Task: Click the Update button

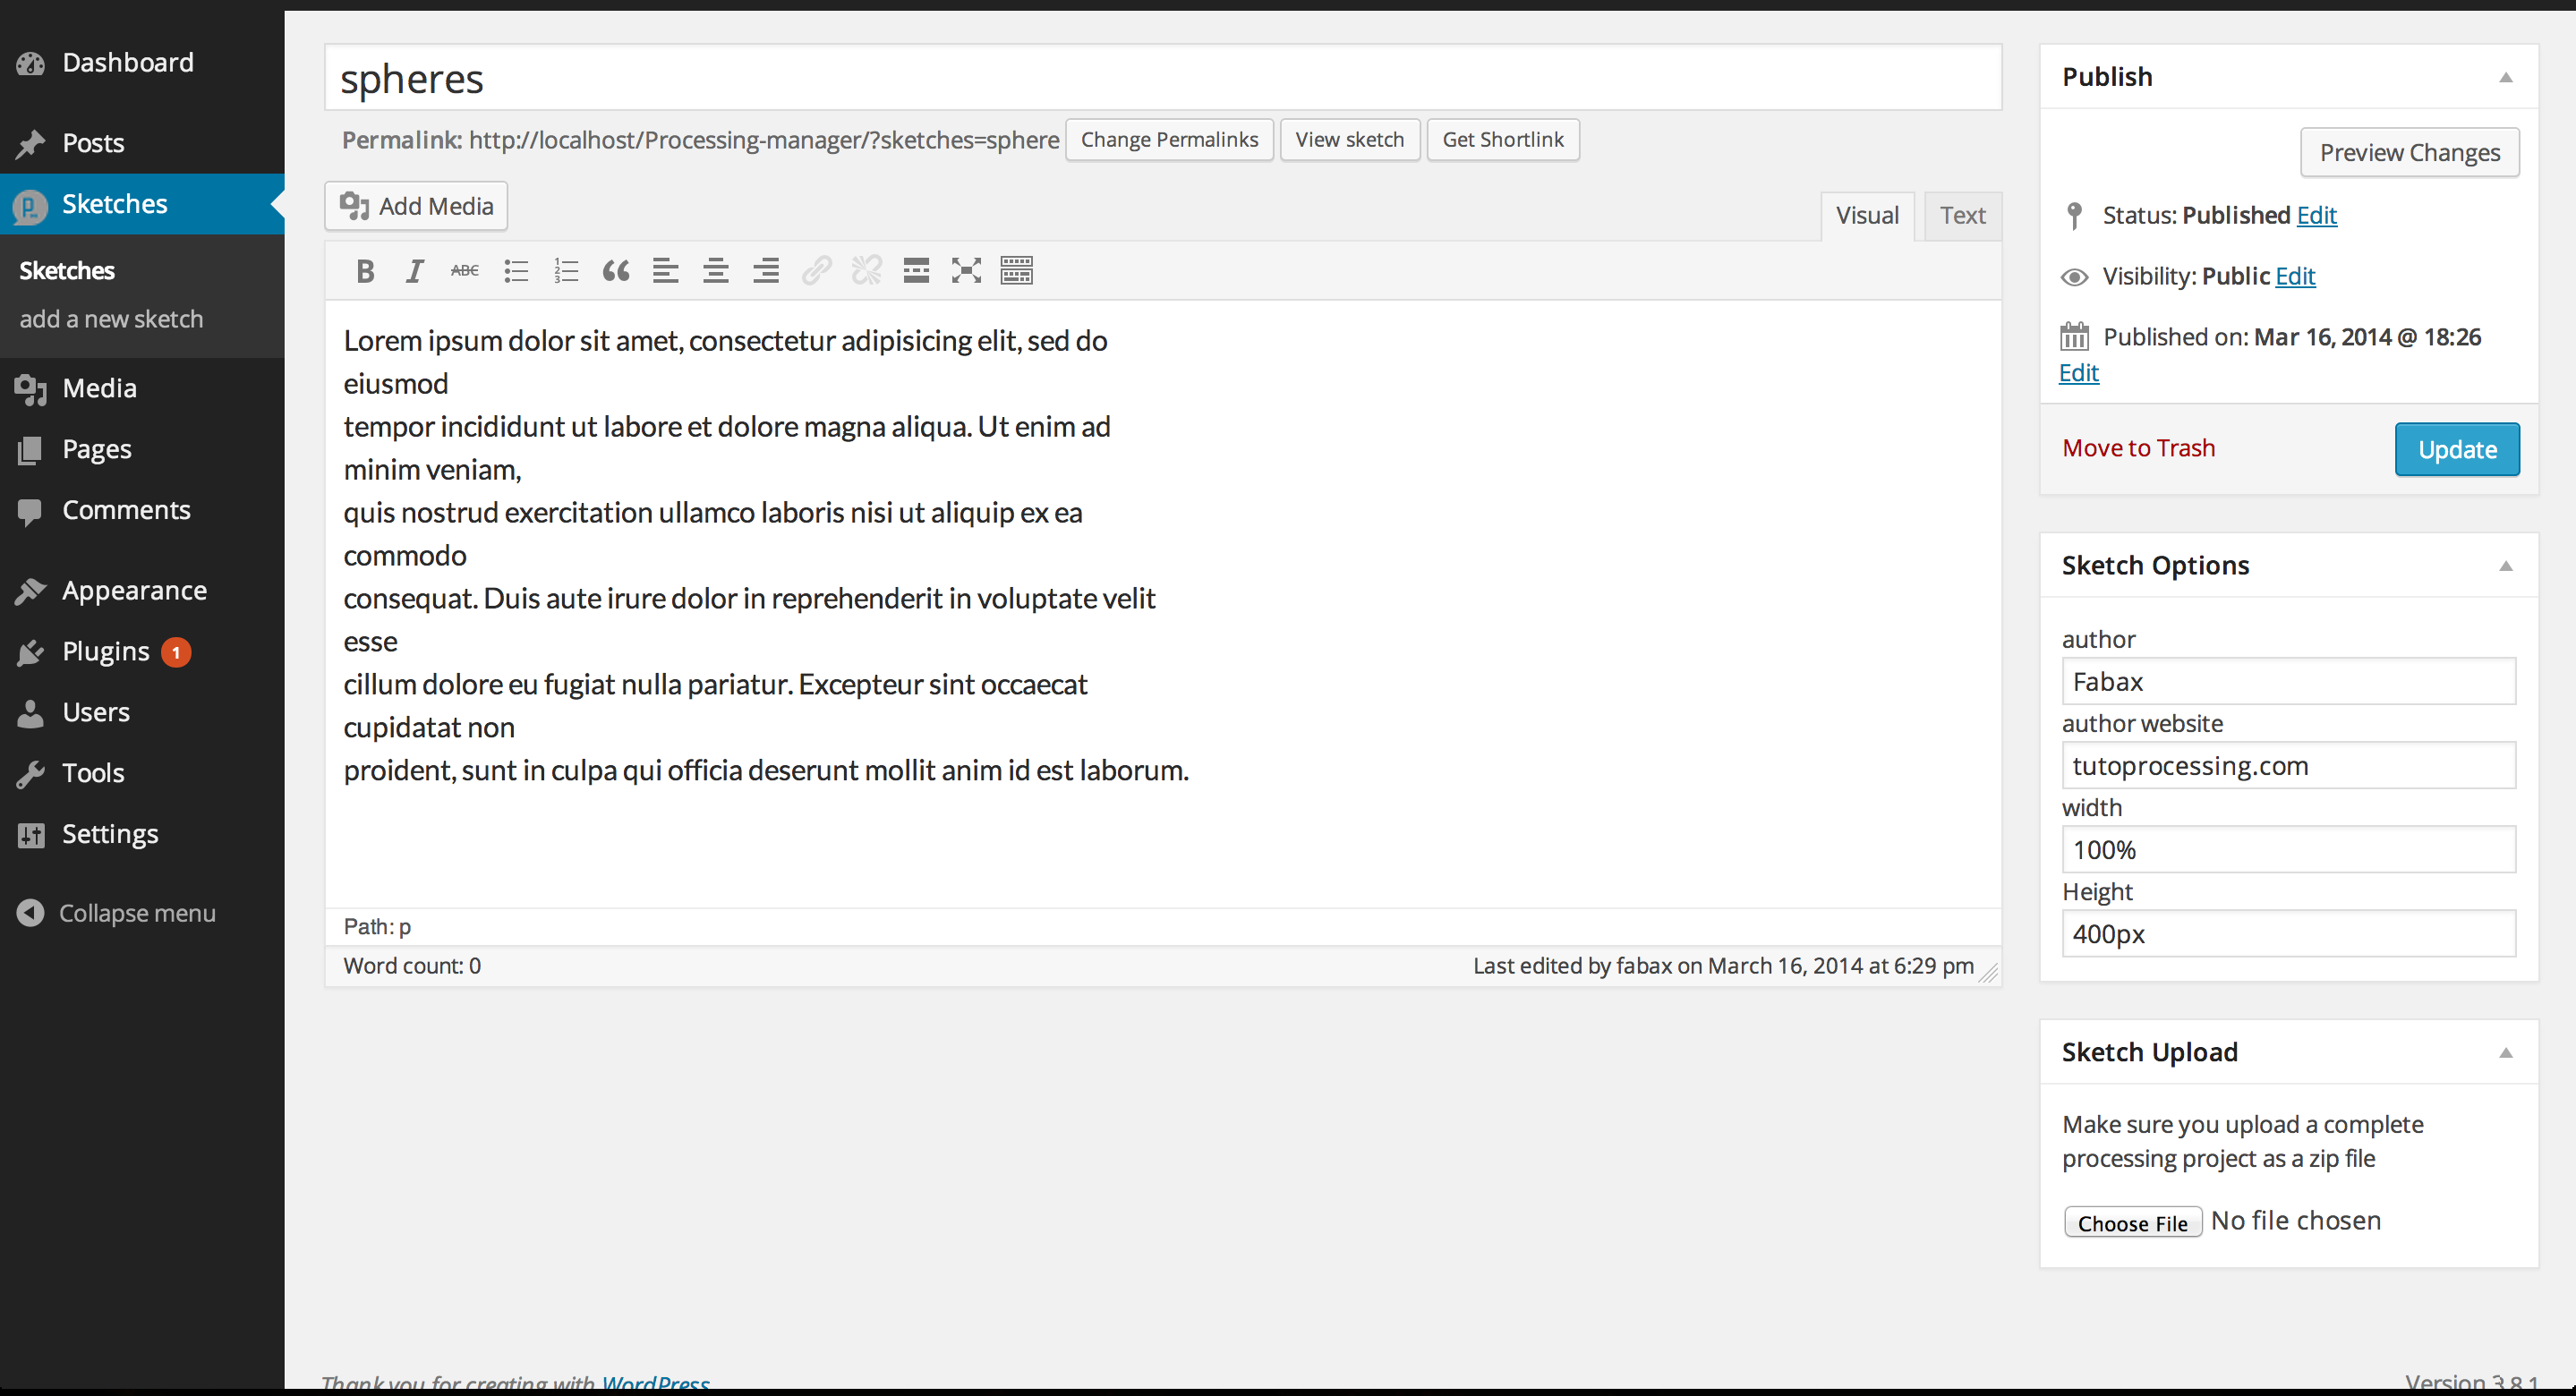Action: 2456,450
